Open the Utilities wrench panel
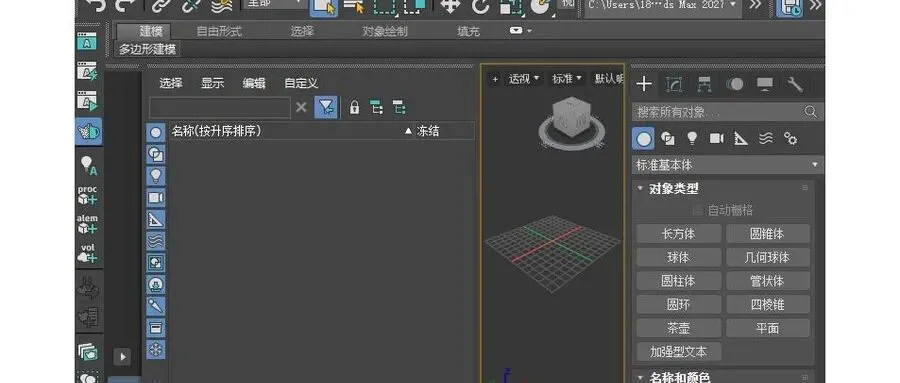Viewport: 900px width, 383px height. point(795,84)
